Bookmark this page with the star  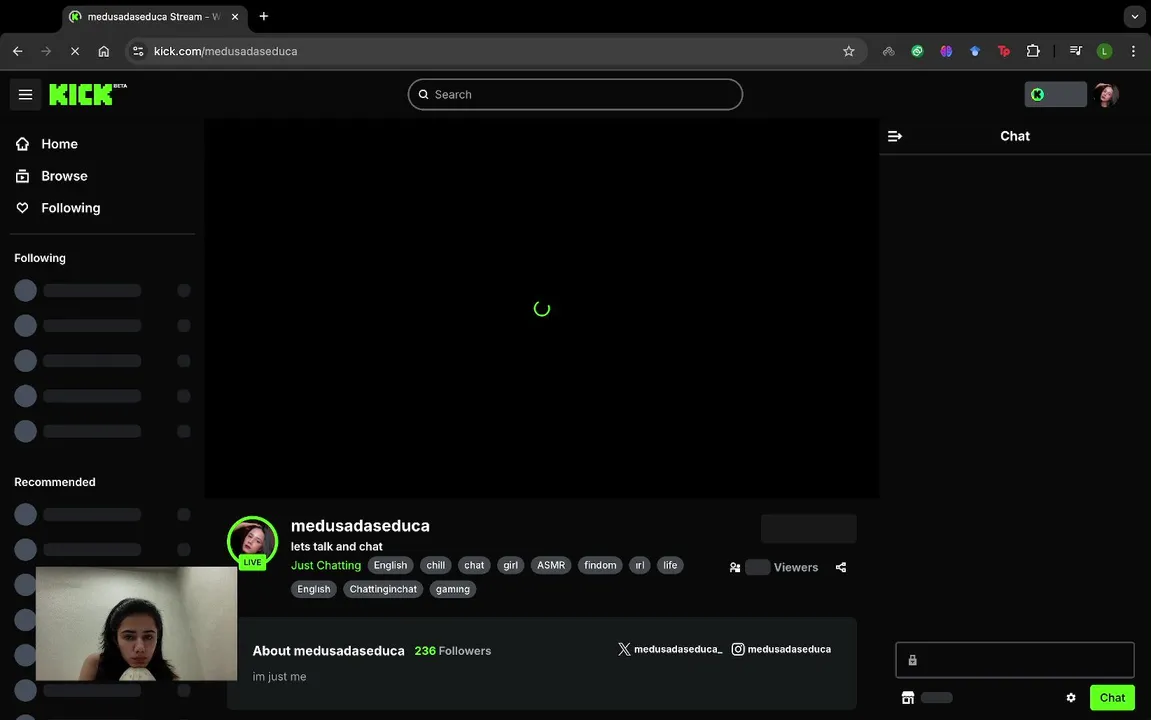(x=849, y=51)
